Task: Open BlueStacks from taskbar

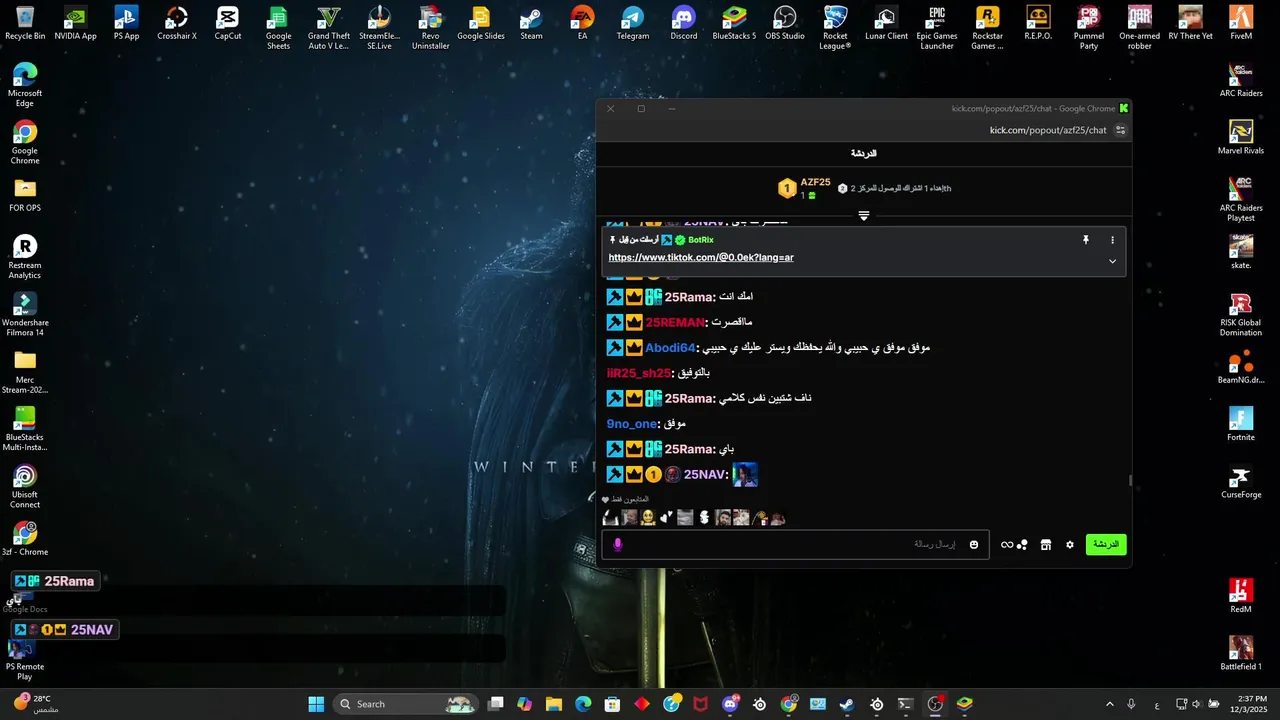Action: click(x=964, y=704)
